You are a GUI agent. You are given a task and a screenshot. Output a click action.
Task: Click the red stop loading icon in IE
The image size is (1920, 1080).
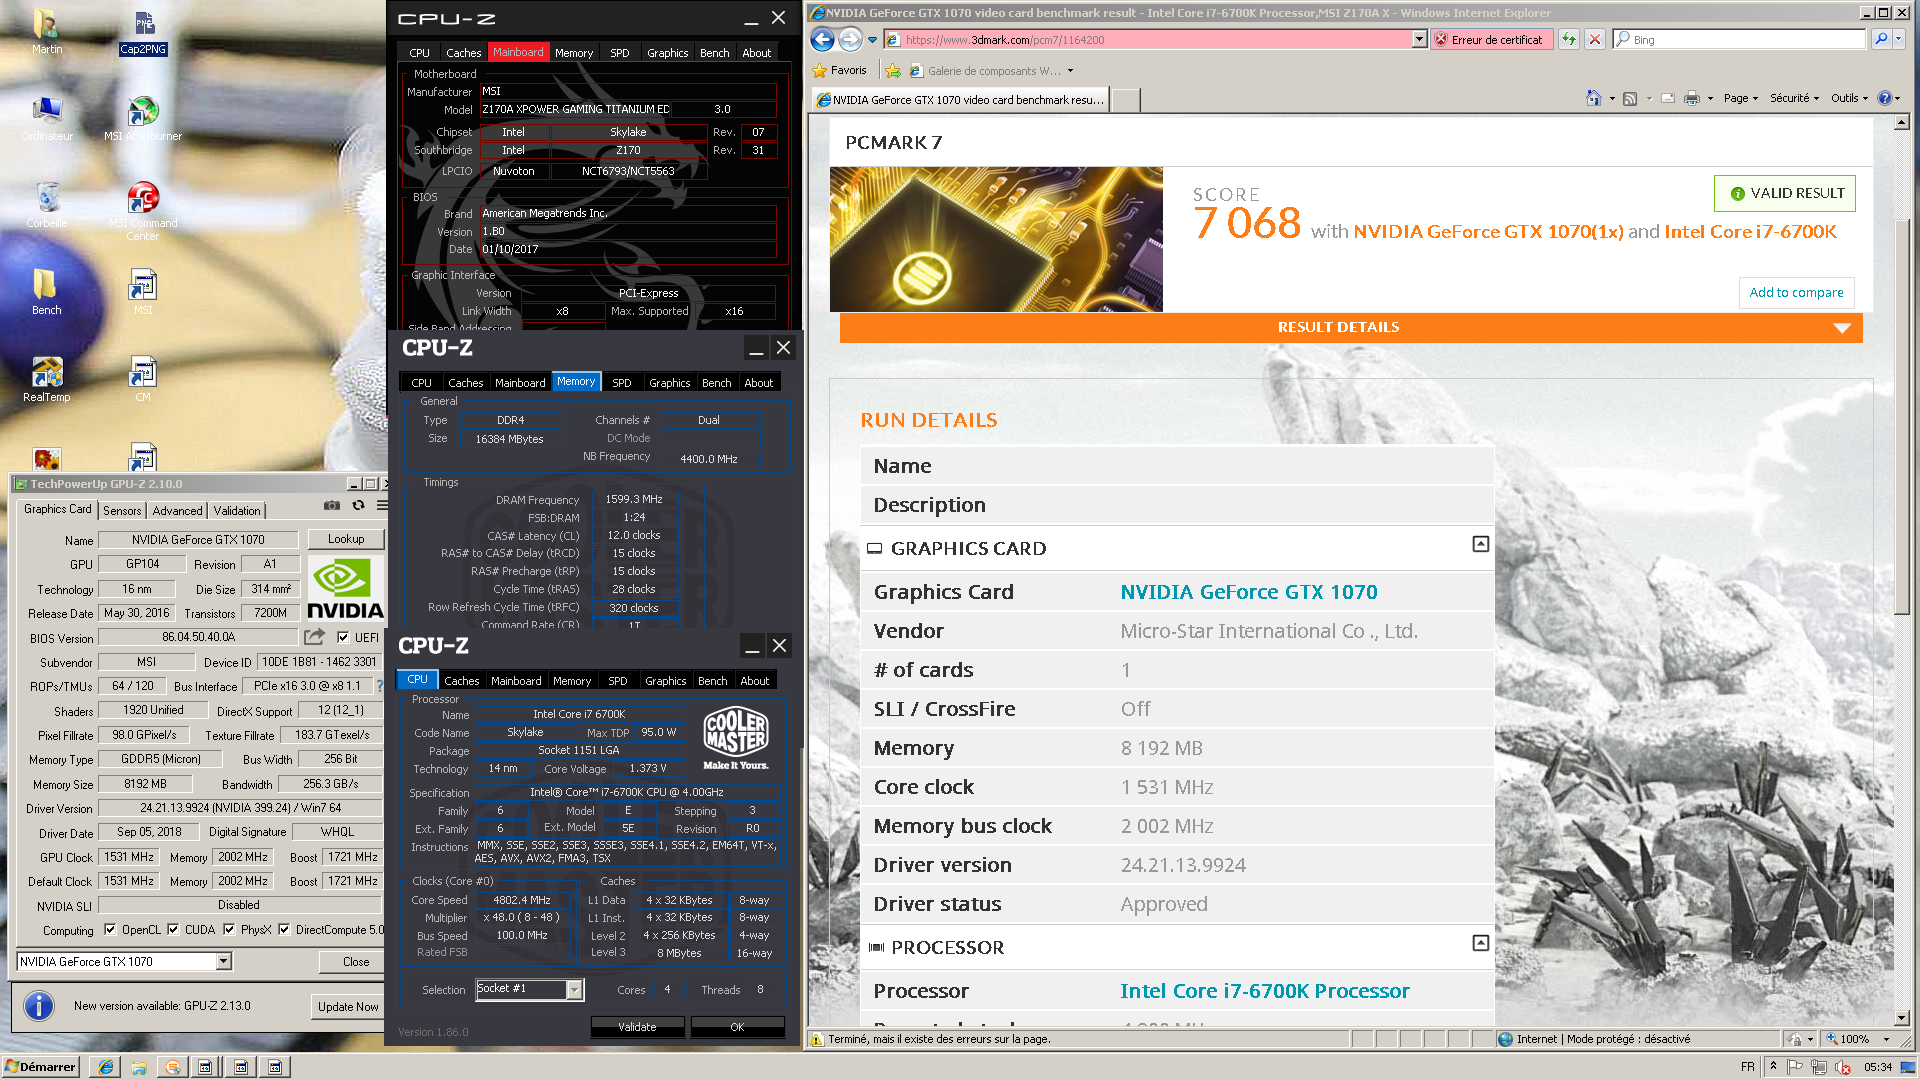point(1595,40)
